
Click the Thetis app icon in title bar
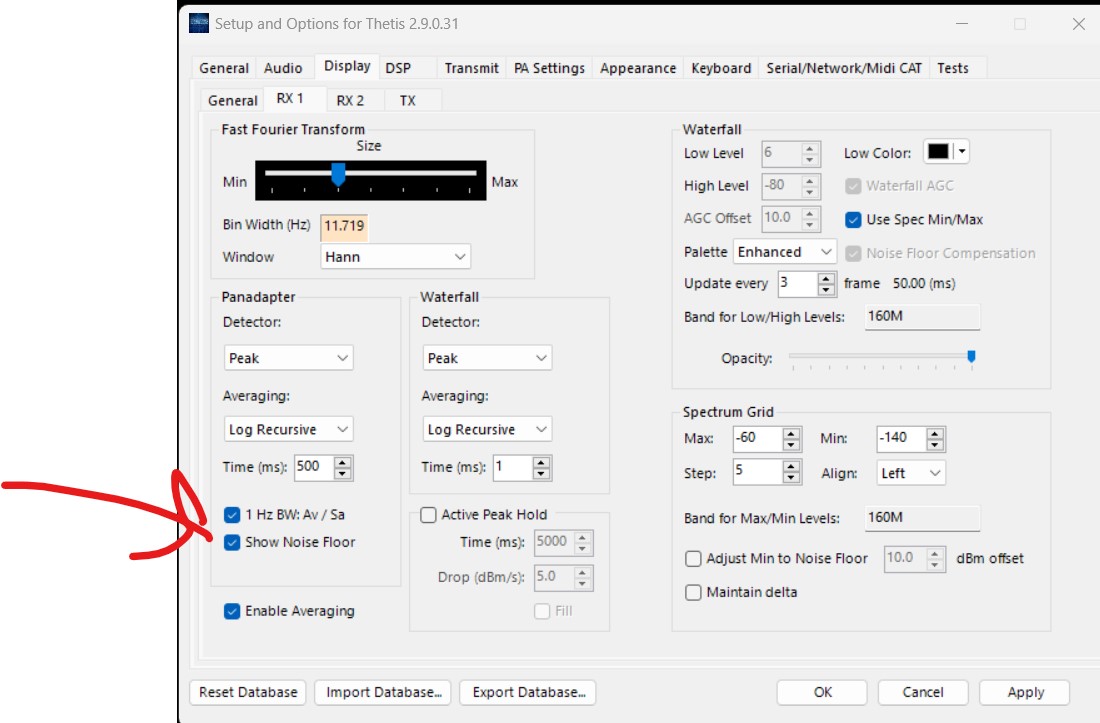tap(199, 24)
